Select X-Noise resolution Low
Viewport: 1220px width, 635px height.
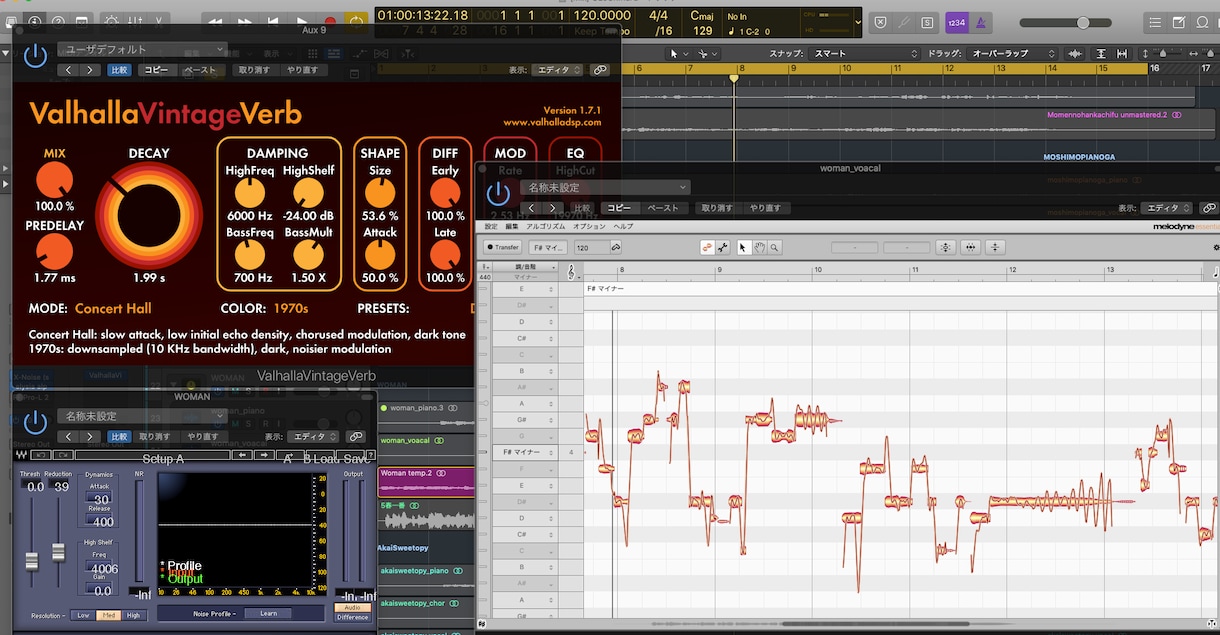point(83,615)
